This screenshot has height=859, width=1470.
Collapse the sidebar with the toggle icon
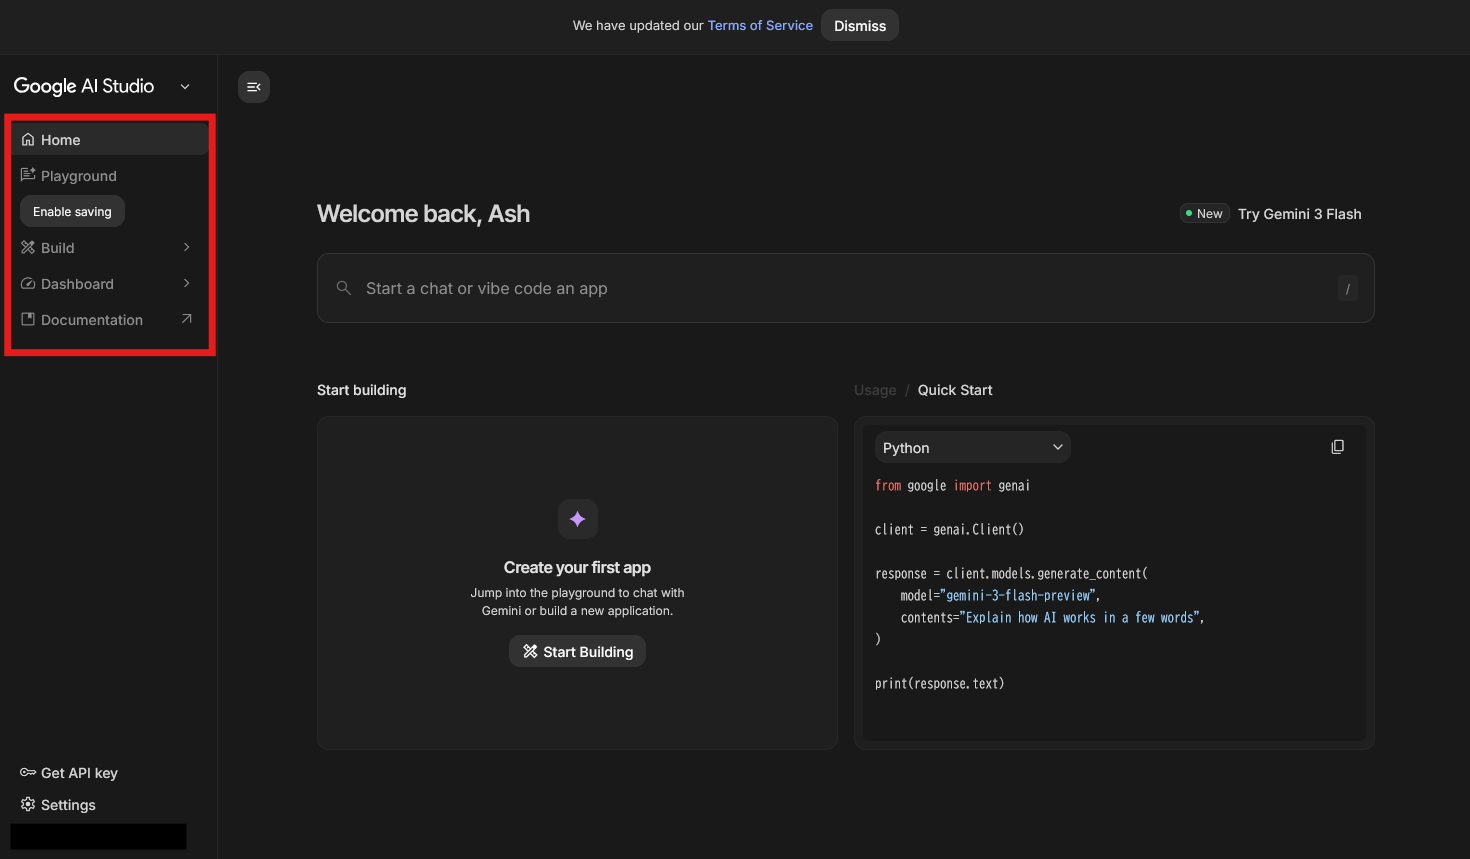[x=254, y=87]
